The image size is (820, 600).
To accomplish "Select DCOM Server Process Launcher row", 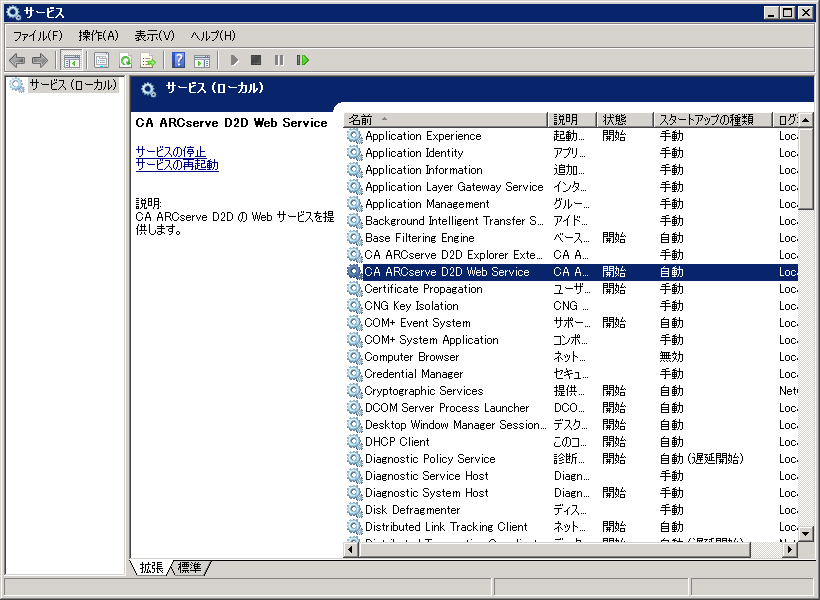I will 571,408.
